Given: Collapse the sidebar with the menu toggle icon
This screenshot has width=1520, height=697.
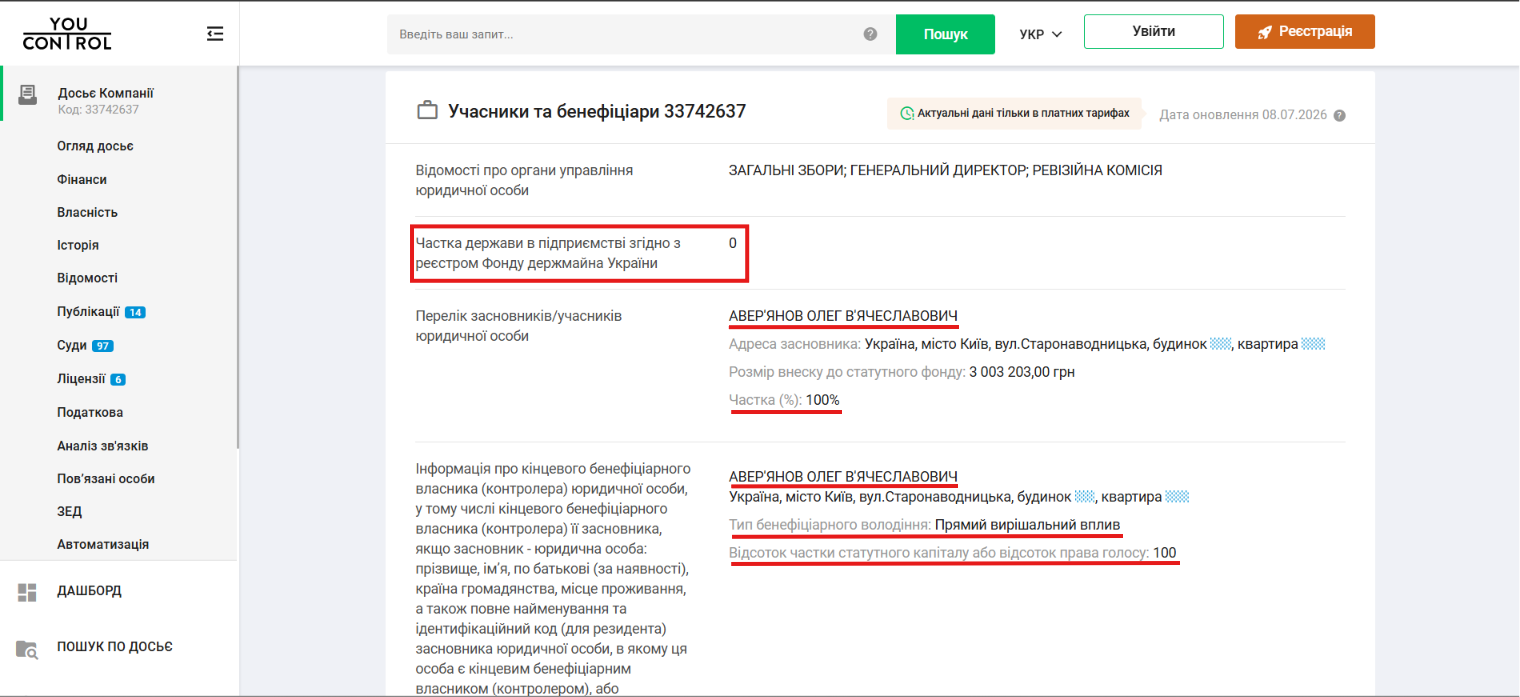Looking at the screenshot, I should coord(215,34).
